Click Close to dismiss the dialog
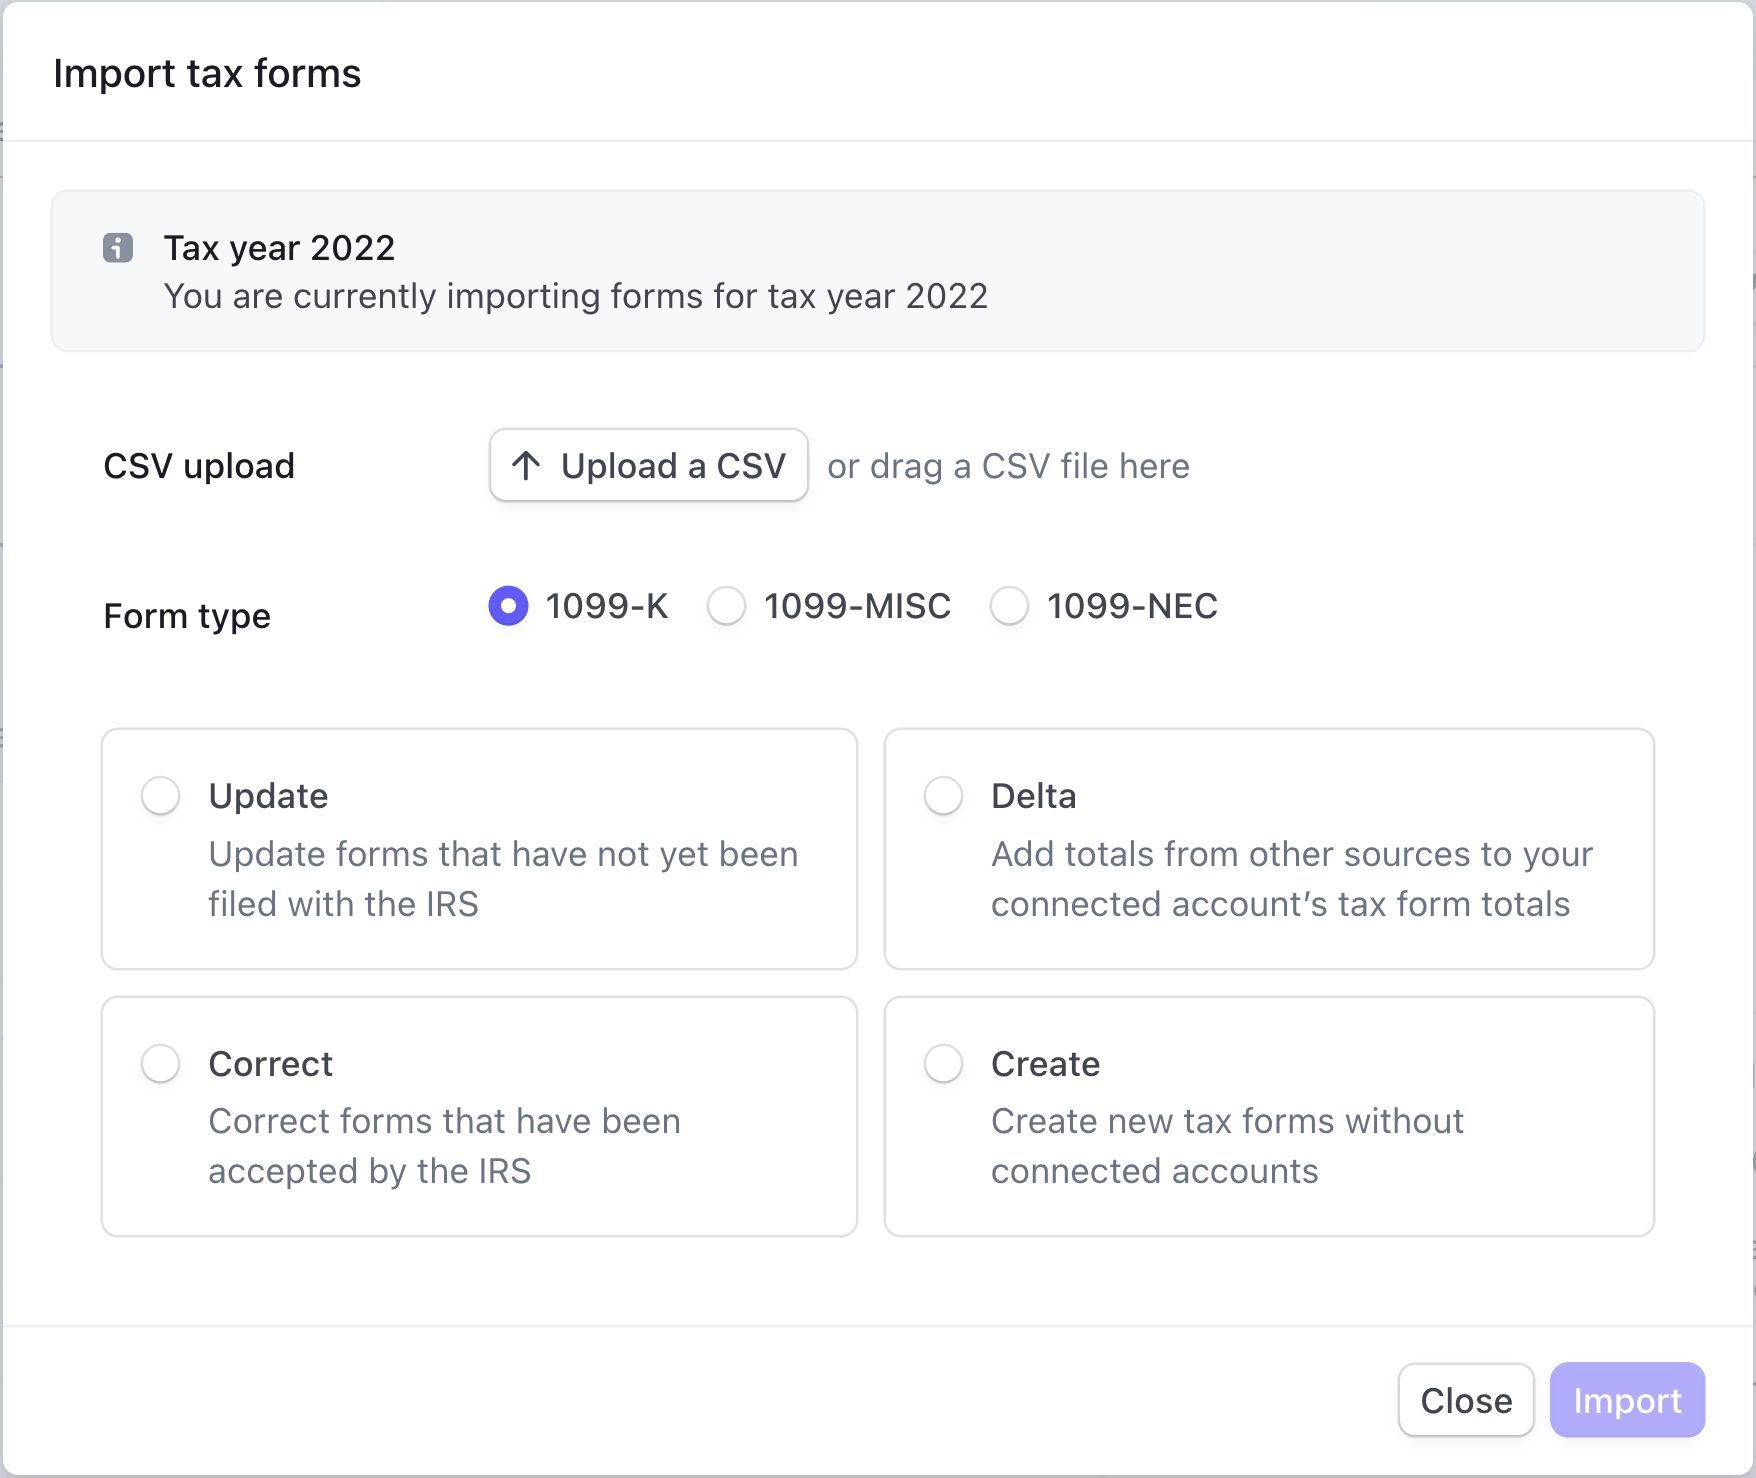The height and width of the screenshot is (1478, 1756). 1466,1400
